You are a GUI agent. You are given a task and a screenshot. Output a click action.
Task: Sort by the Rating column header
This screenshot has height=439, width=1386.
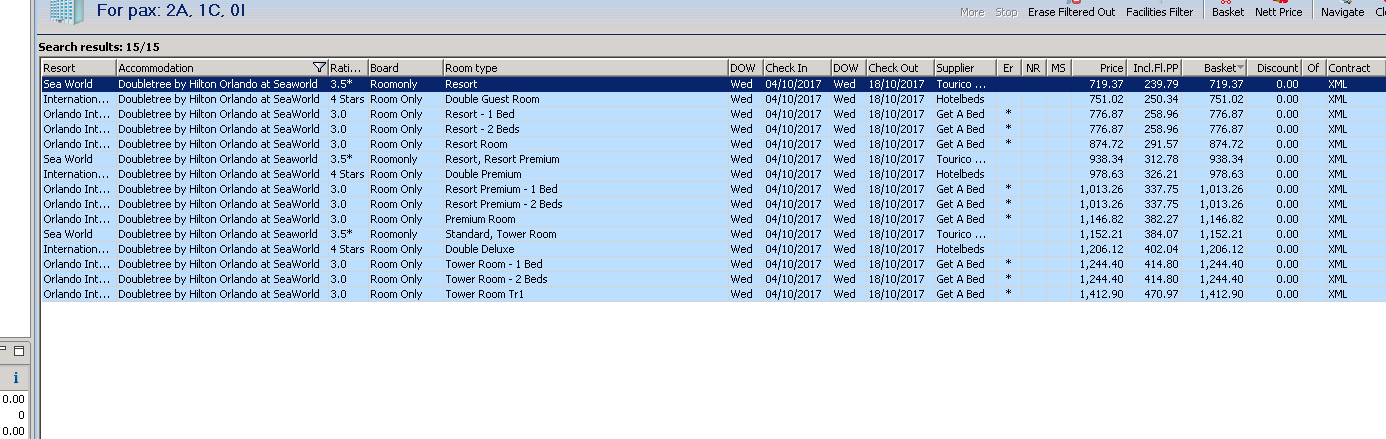(347, 68)
